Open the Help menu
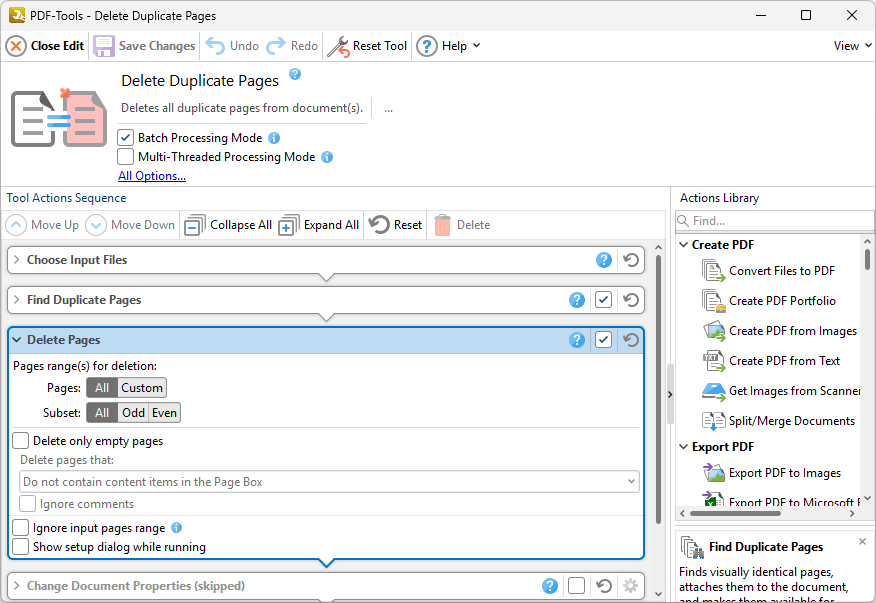This screenshot has width=876, height=603. (448, 46)
